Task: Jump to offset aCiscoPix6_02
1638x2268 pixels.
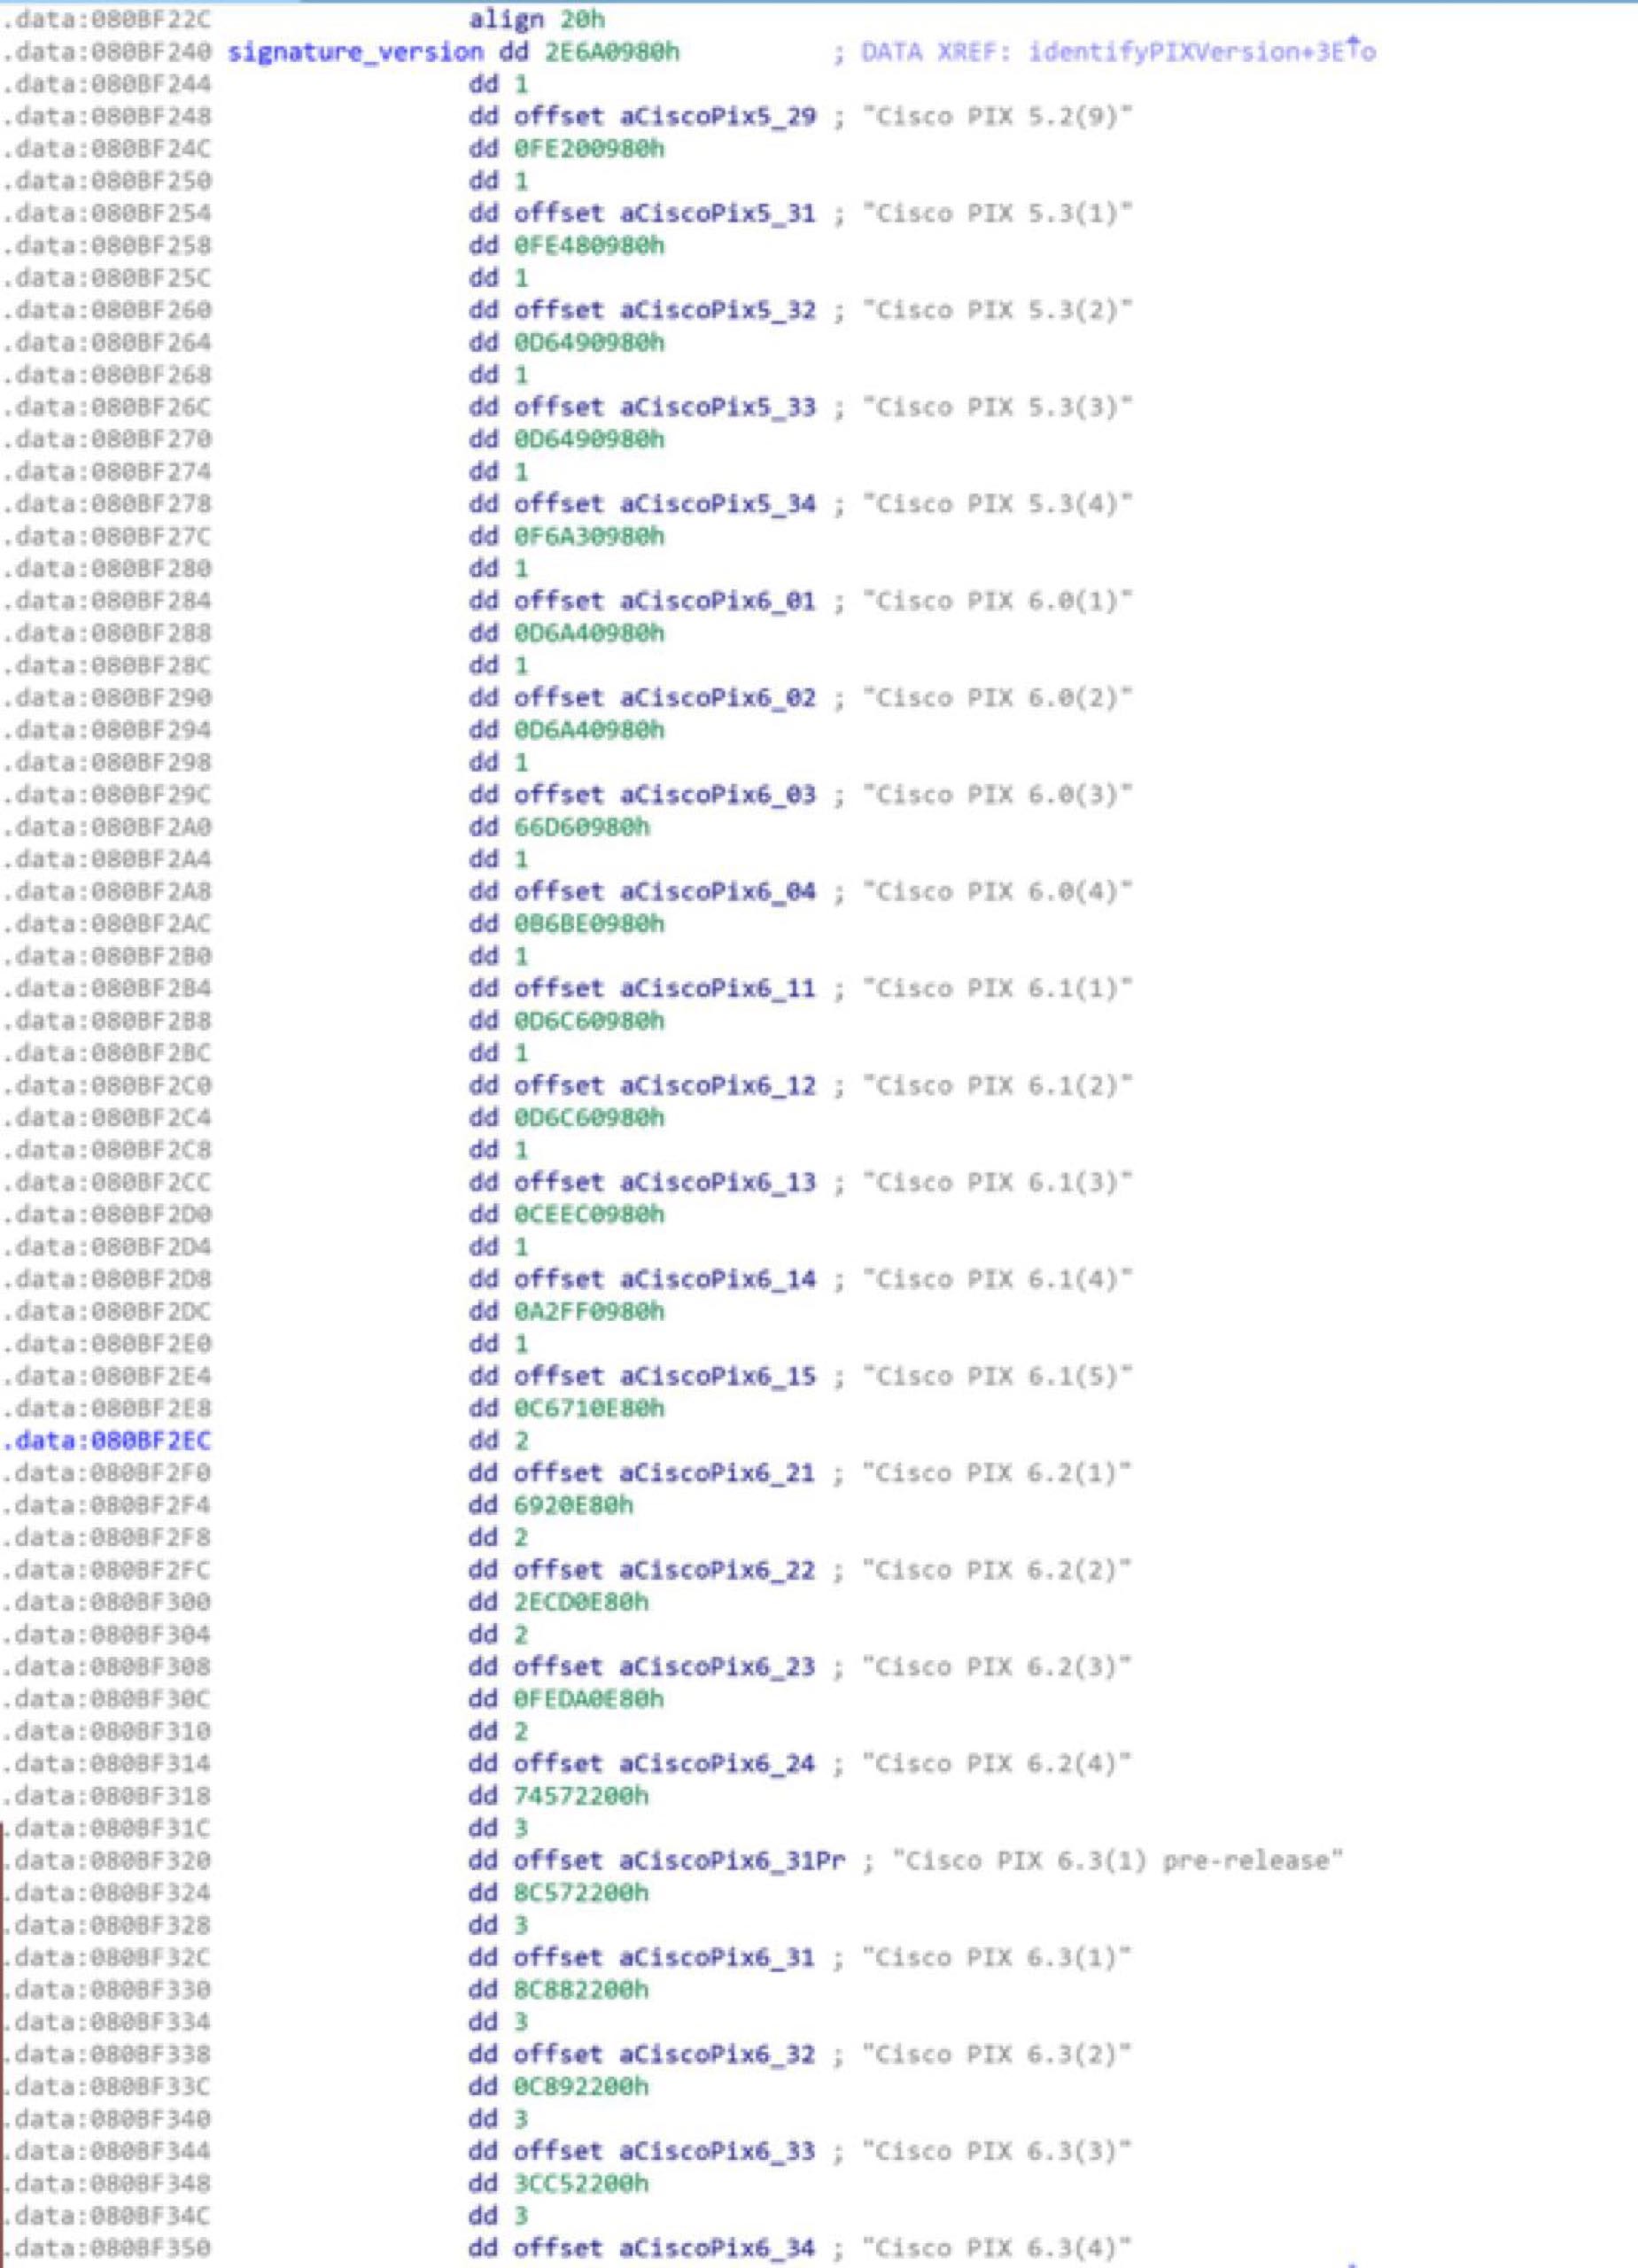Action: tap(717, 698)
